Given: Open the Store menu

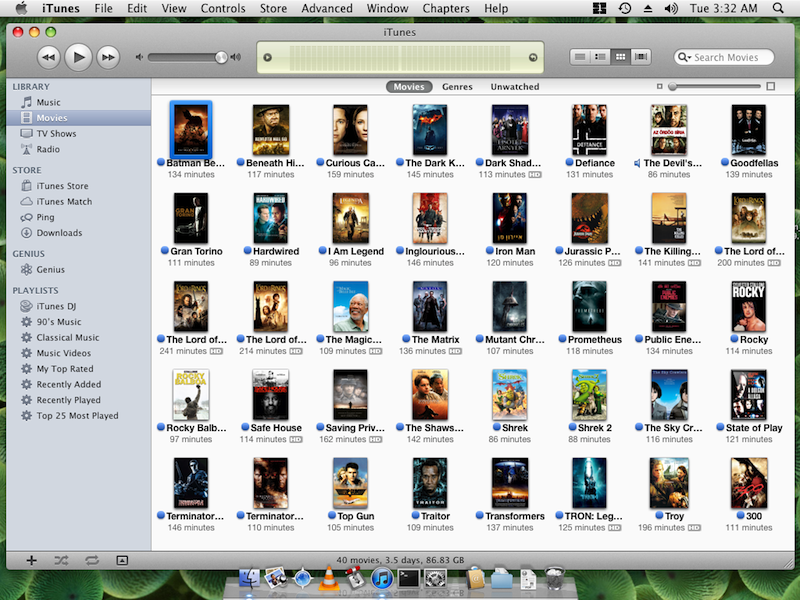Looking at the screenshot, I should [x=273, y=8].
